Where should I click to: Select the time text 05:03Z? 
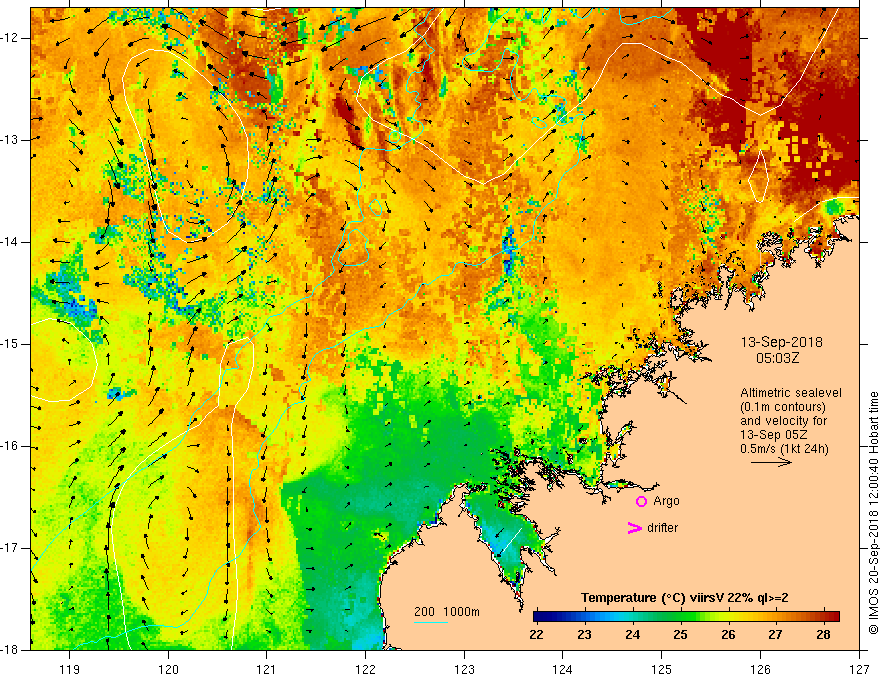point(777,358)
